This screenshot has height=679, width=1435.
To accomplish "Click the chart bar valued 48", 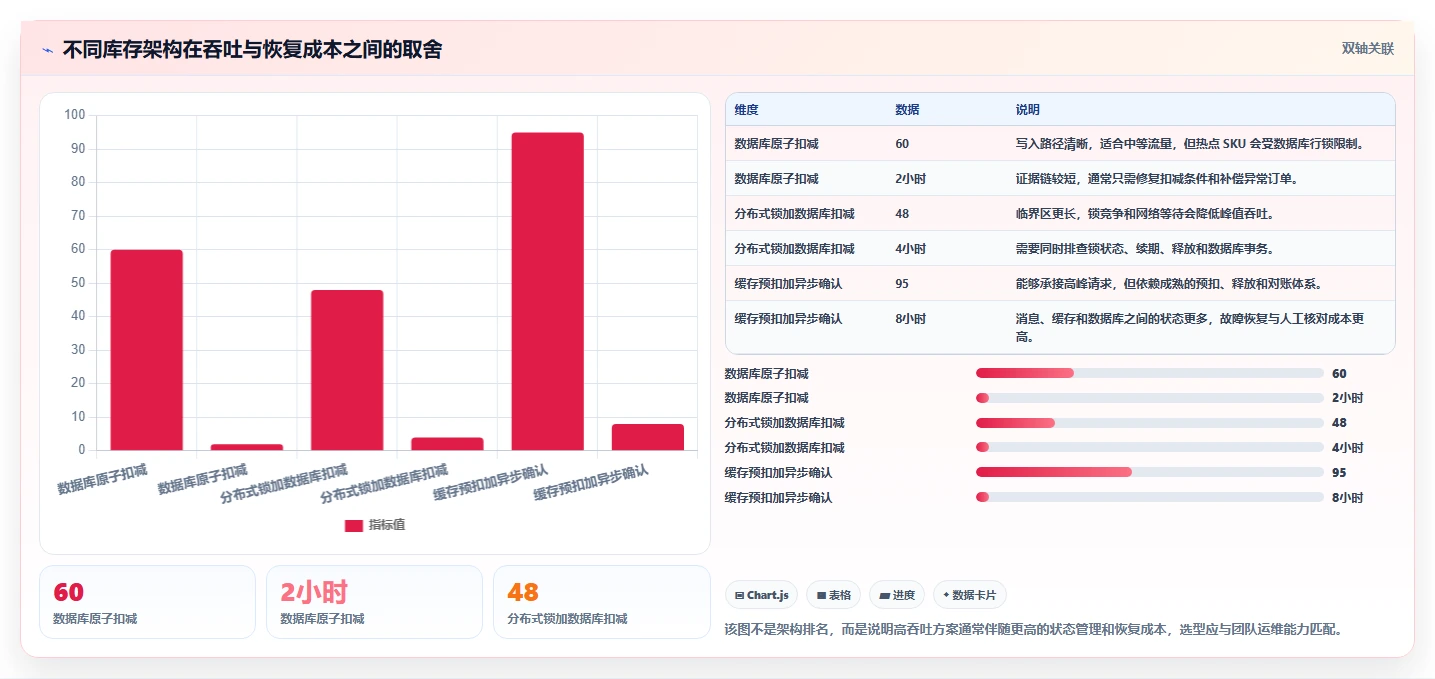I will click(347, 370).
